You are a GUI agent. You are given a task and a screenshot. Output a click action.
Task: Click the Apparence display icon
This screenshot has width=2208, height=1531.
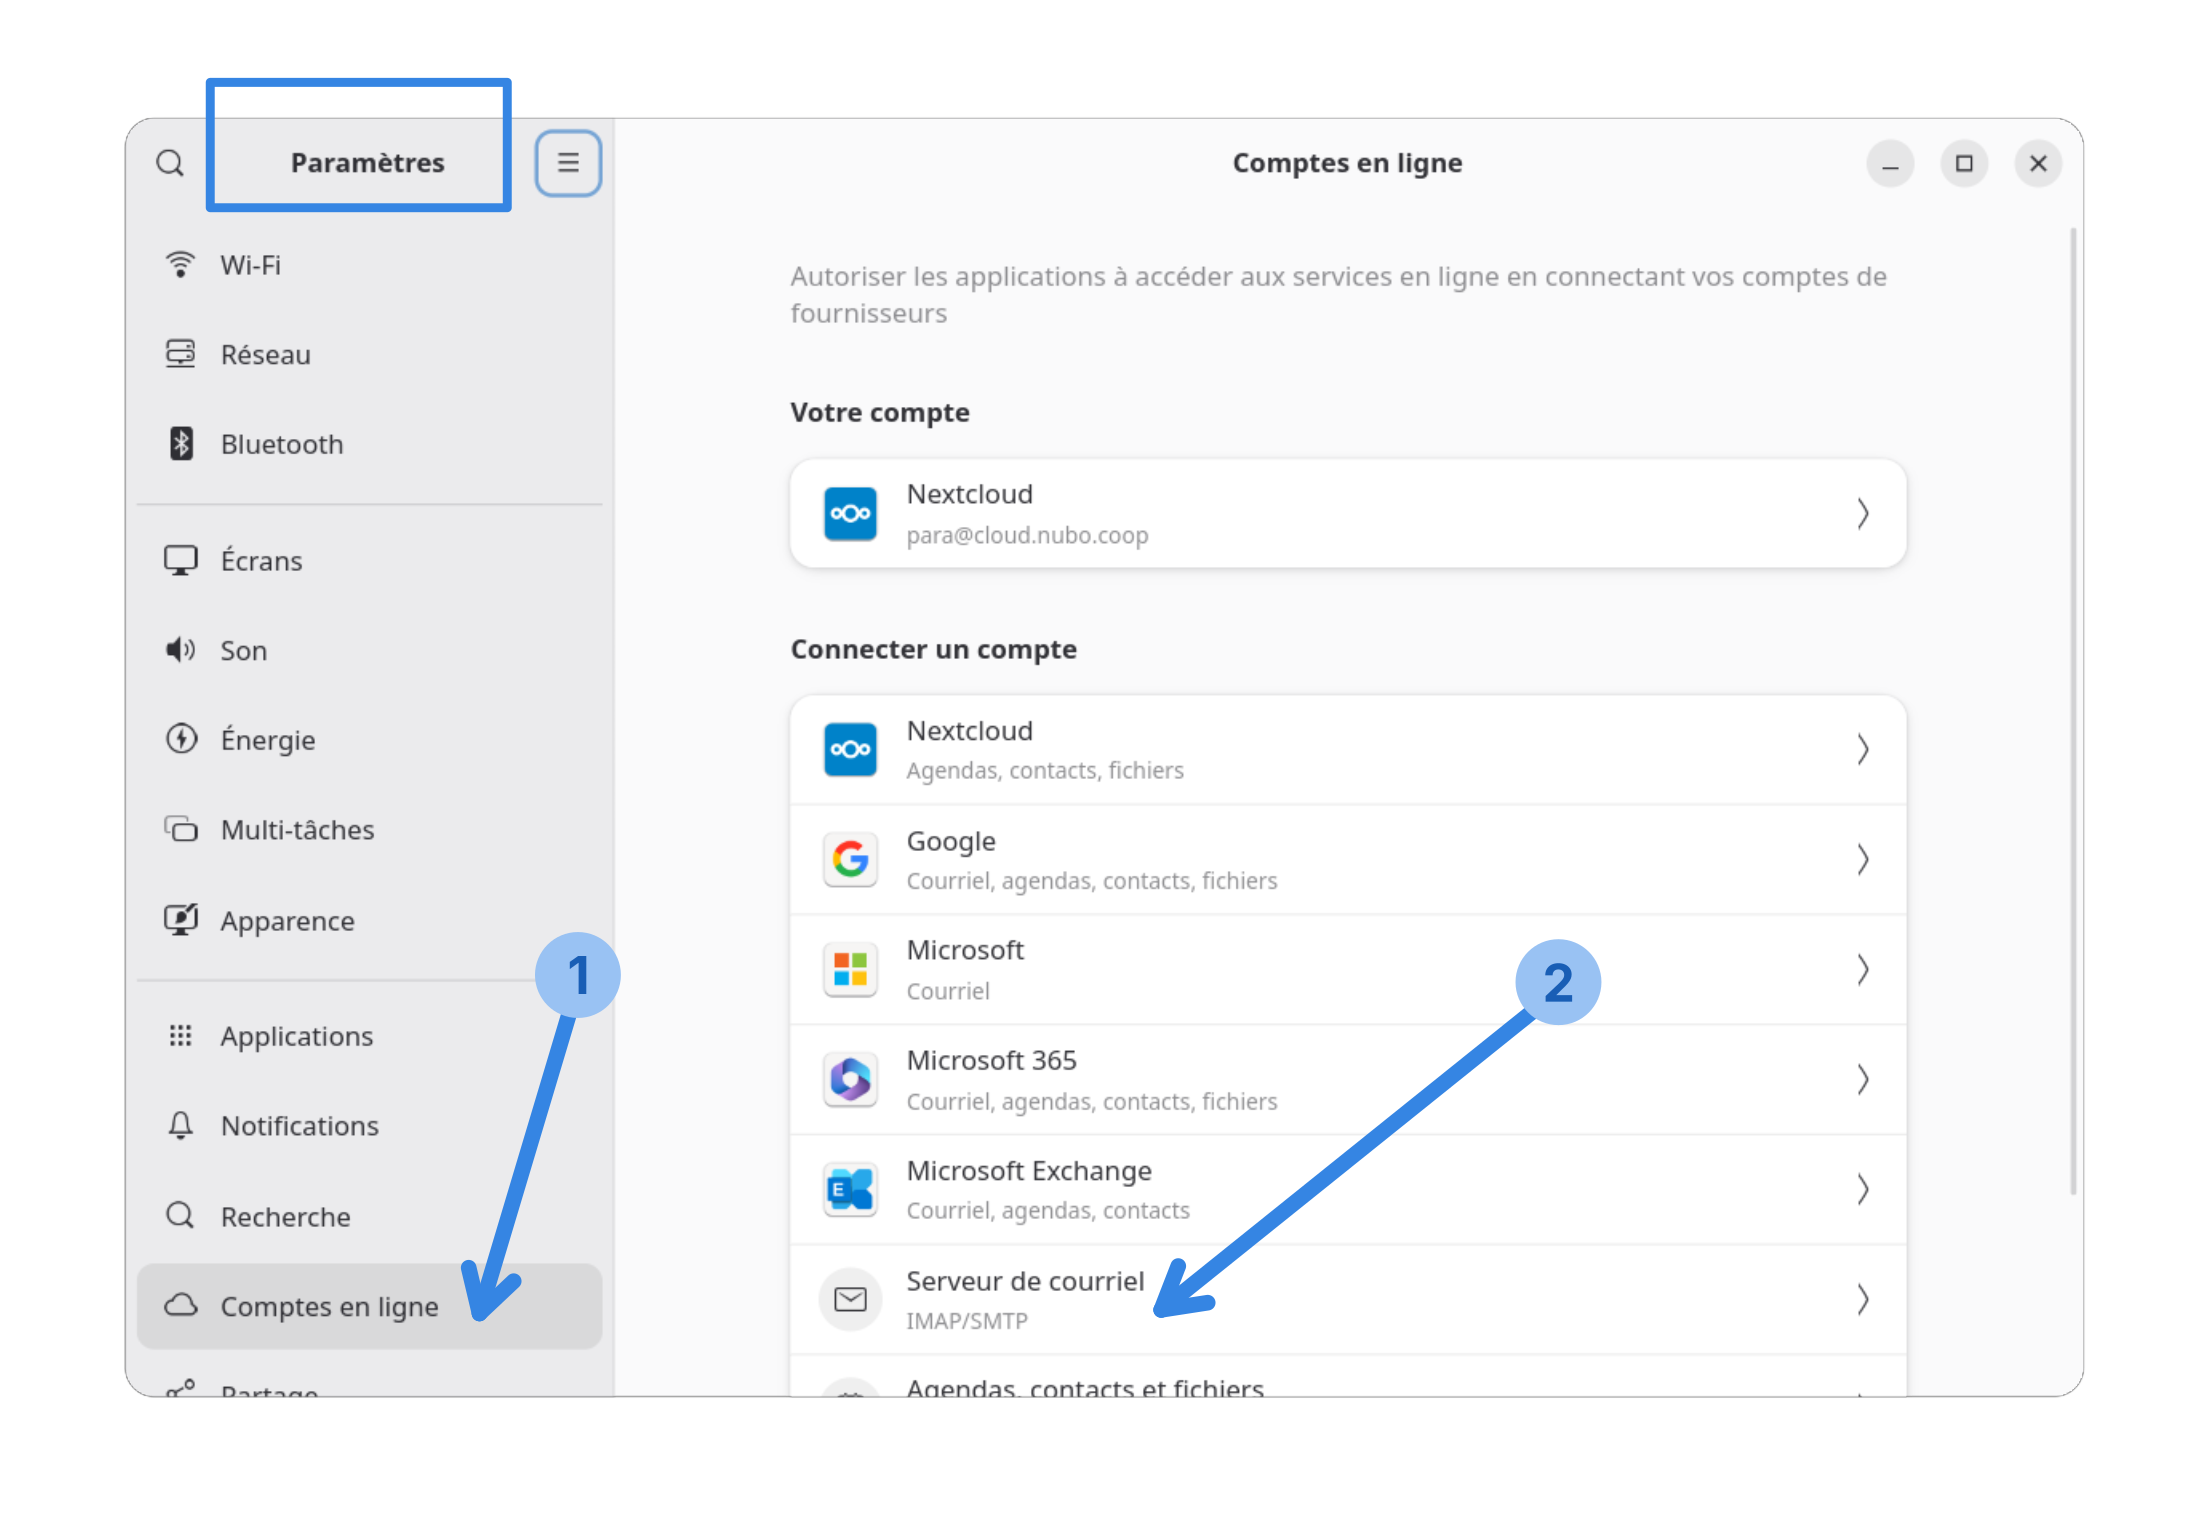181,920
